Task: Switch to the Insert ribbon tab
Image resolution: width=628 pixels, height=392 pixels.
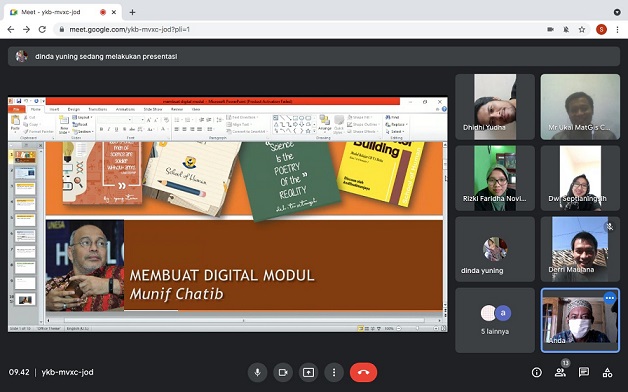Action: pos(54,109)
